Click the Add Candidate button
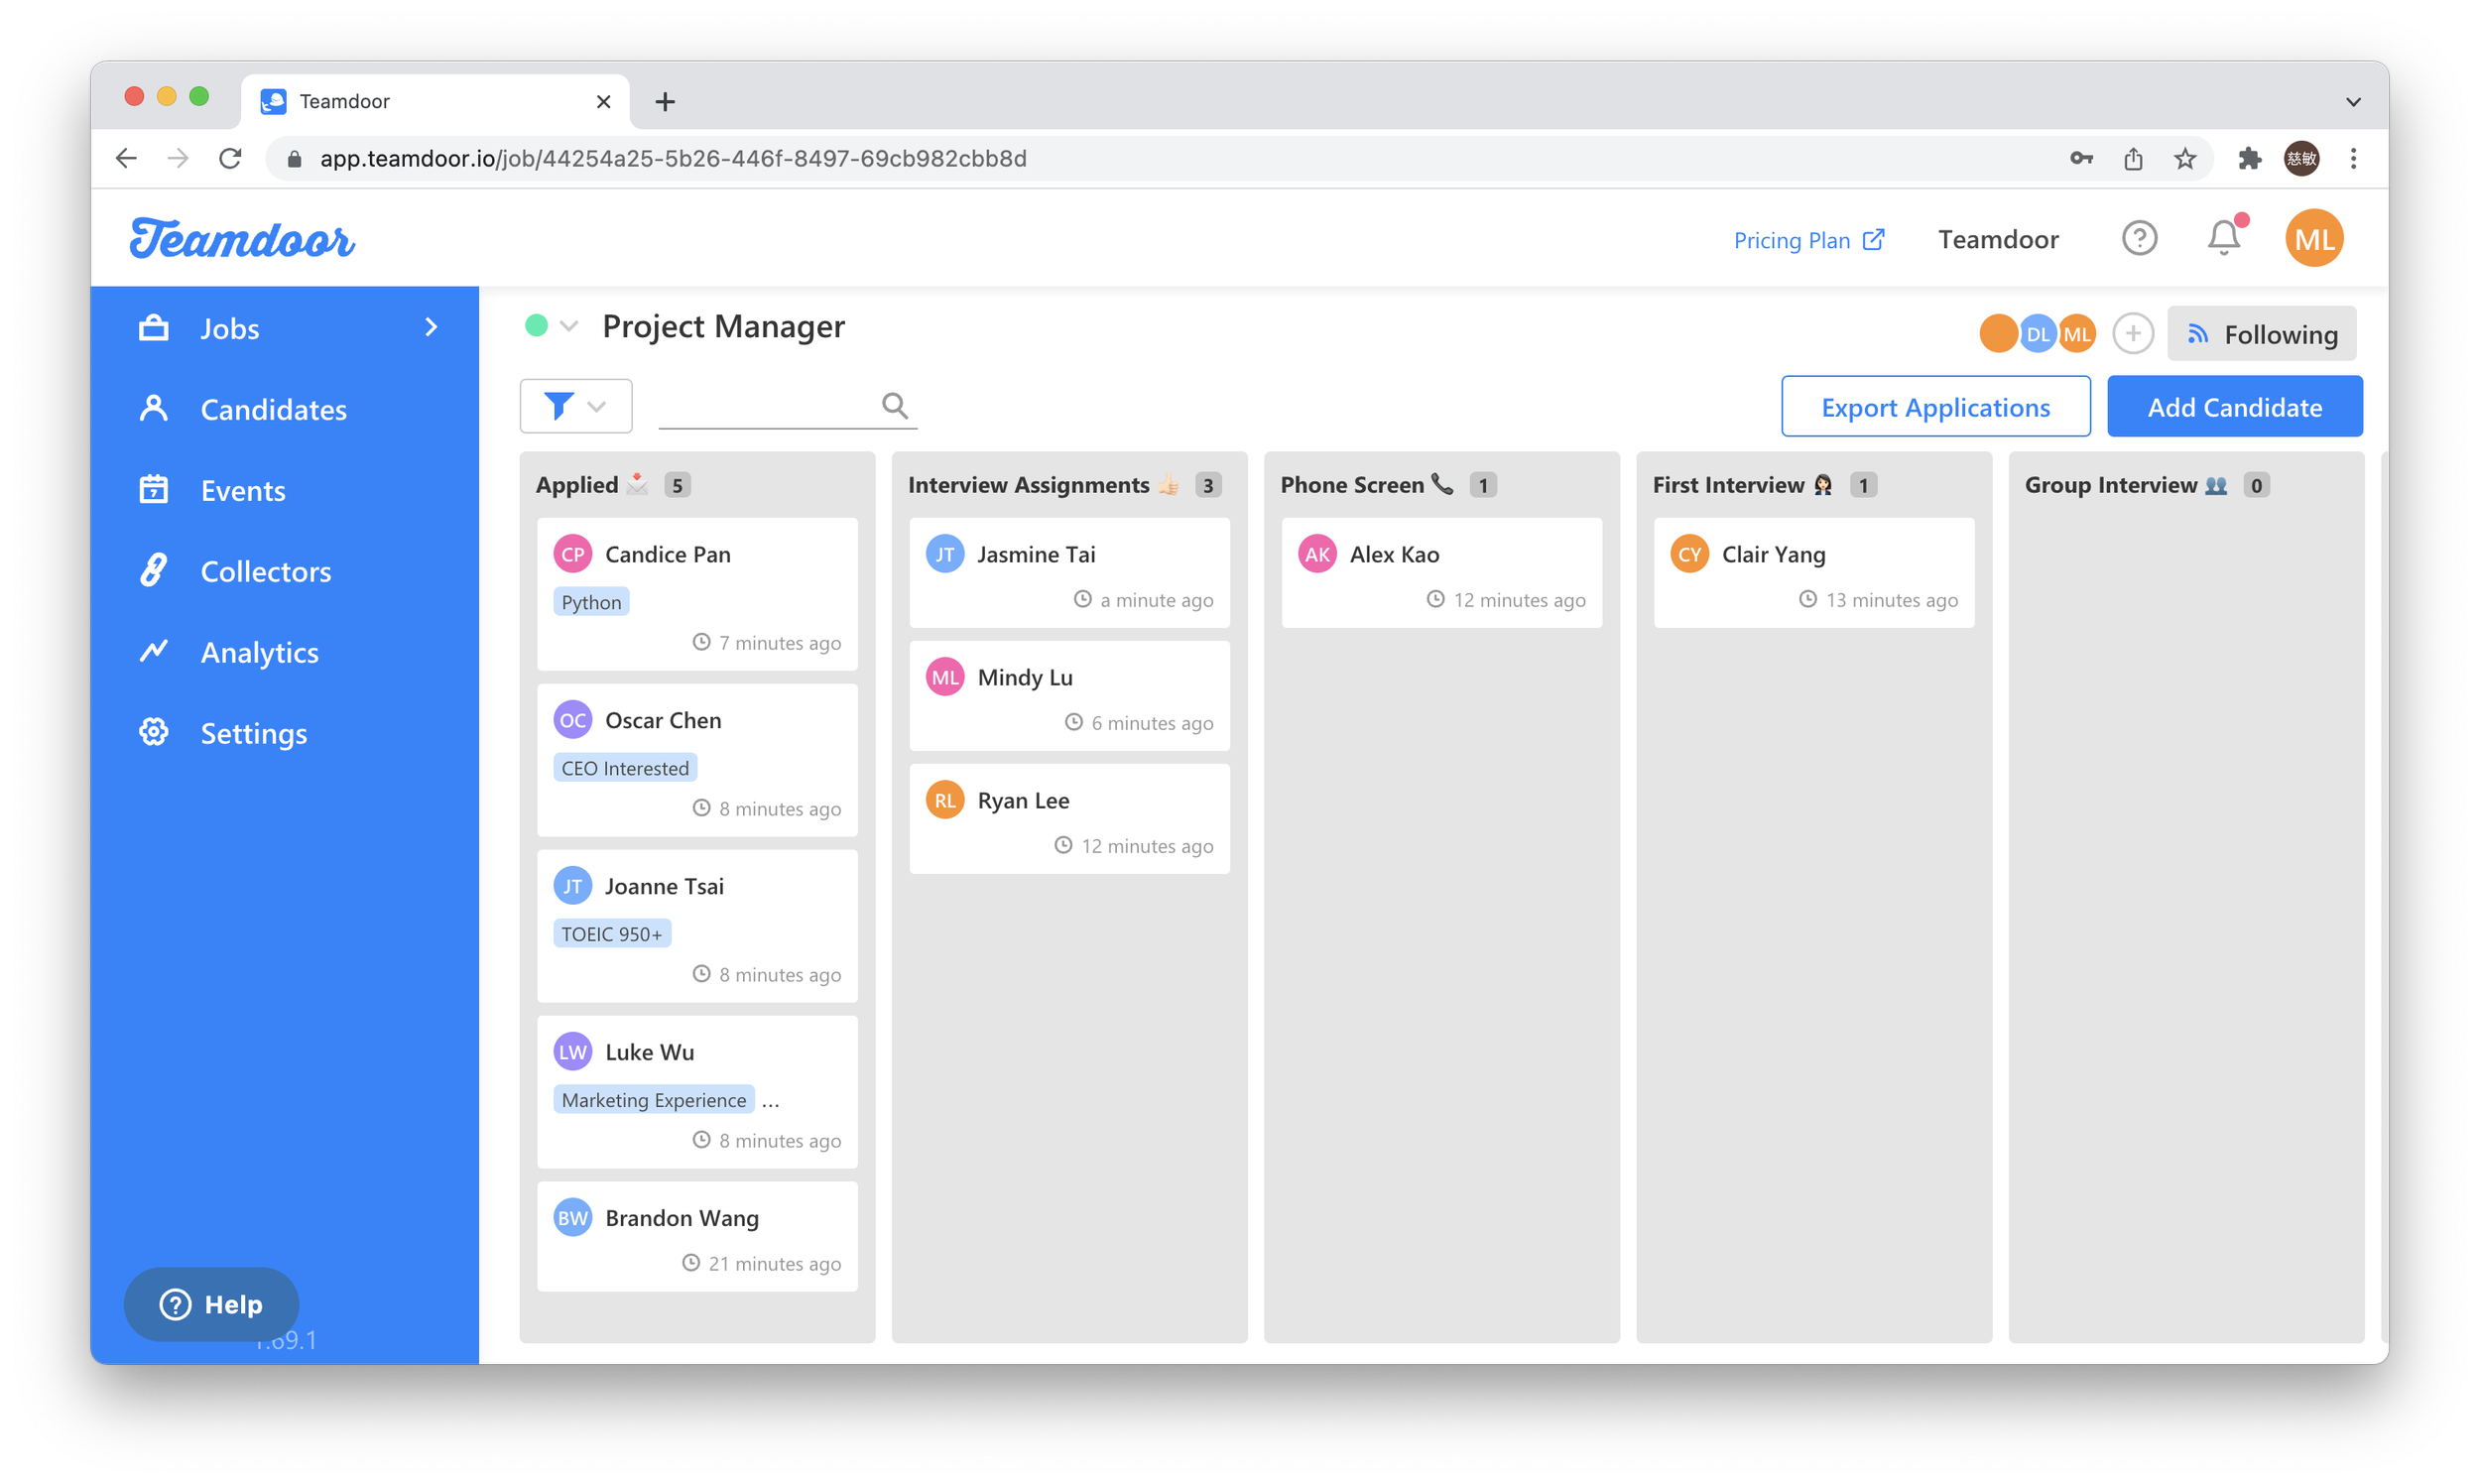Image resolution: width=2480 pixels, height=1484 pixels. (x=2234, y=407)
